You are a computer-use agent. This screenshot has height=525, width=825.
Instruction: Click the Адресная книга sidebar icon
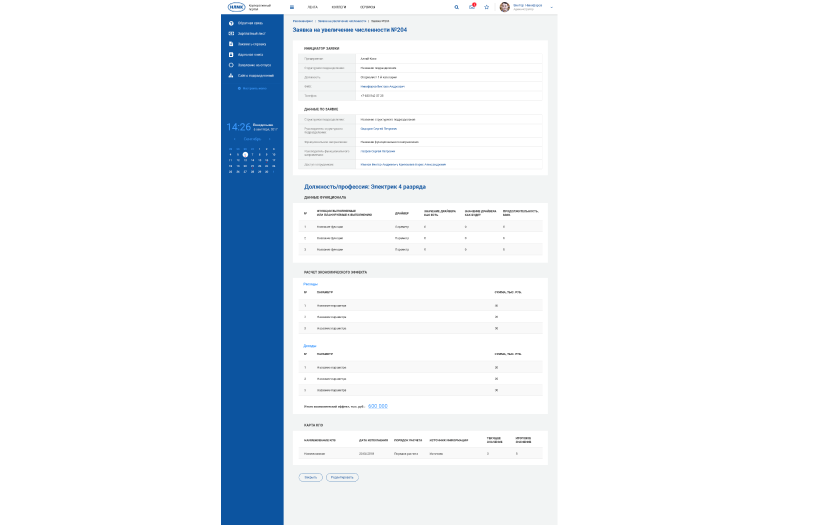pos(231,55)
